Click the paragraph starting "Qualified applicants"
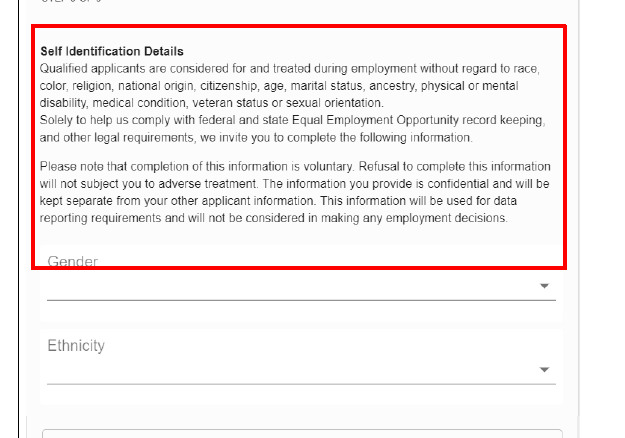The width and height of the screenshot is (625, 438). [x=290, y=85]
